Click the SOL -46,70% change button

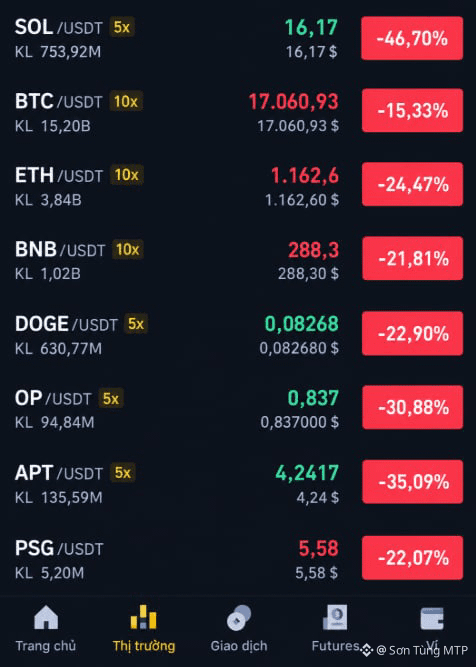[x=412, y=38]
